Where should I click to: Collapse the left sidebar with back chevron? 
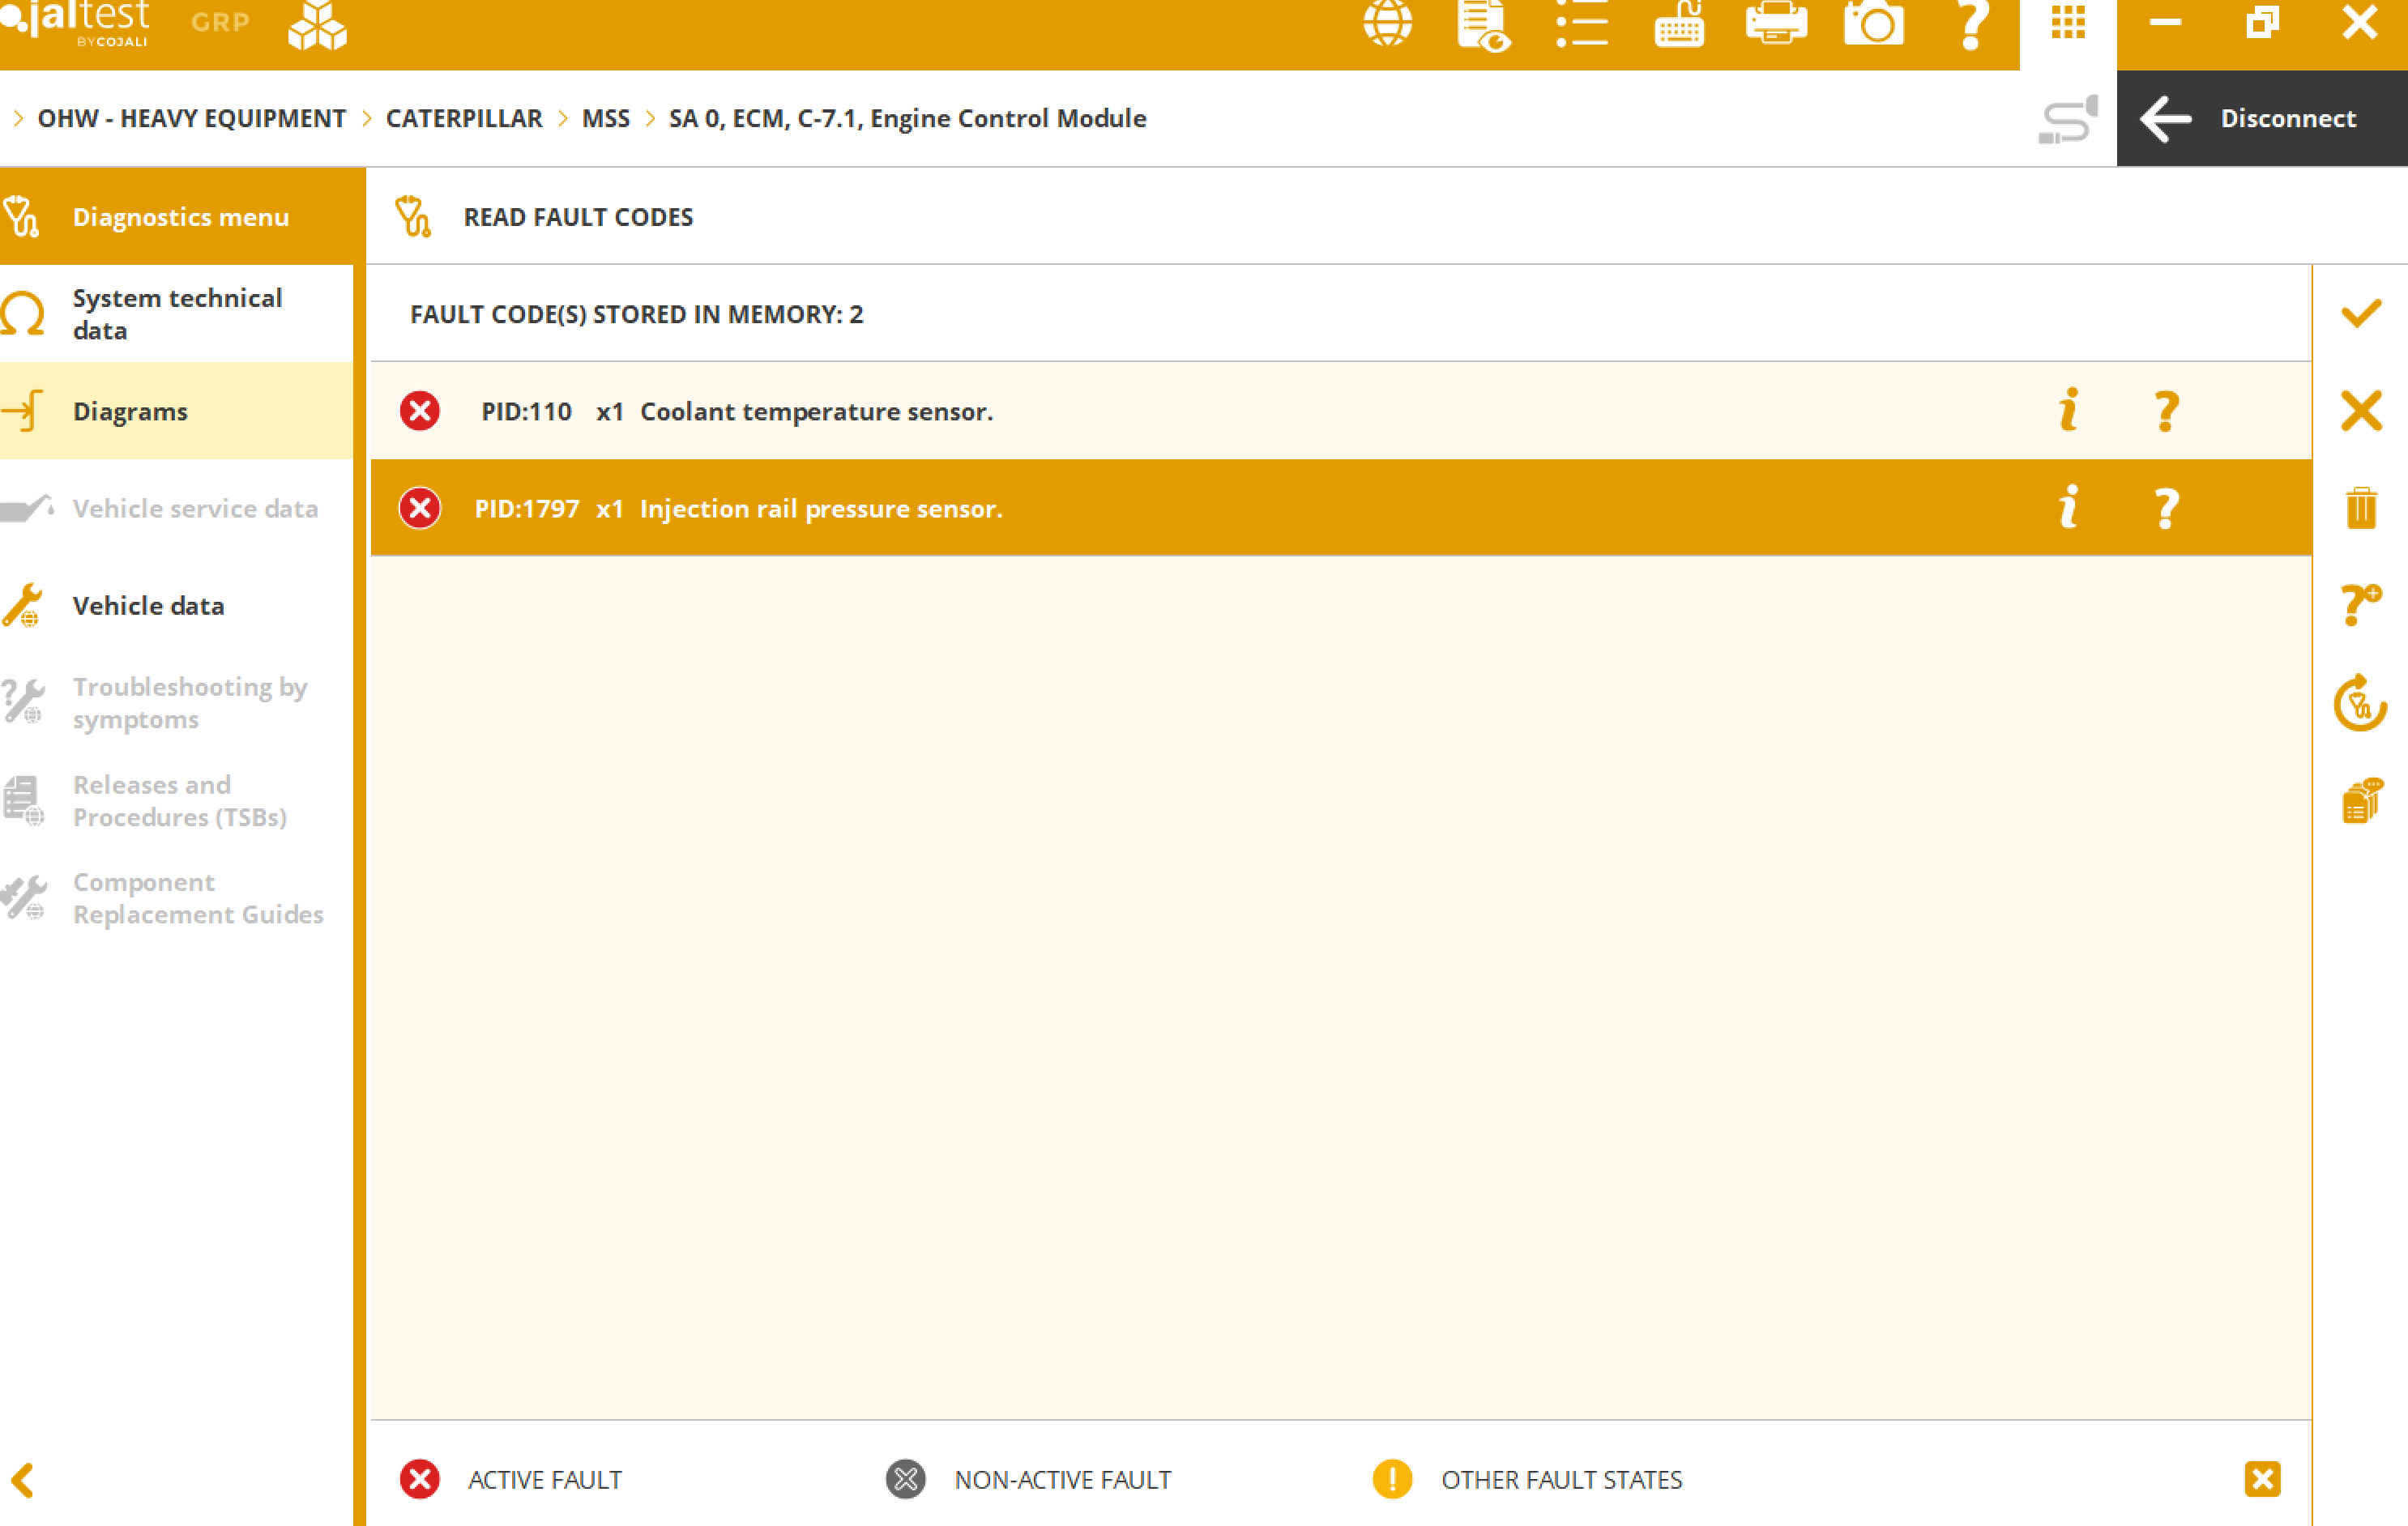click(x=23, y=1480)
